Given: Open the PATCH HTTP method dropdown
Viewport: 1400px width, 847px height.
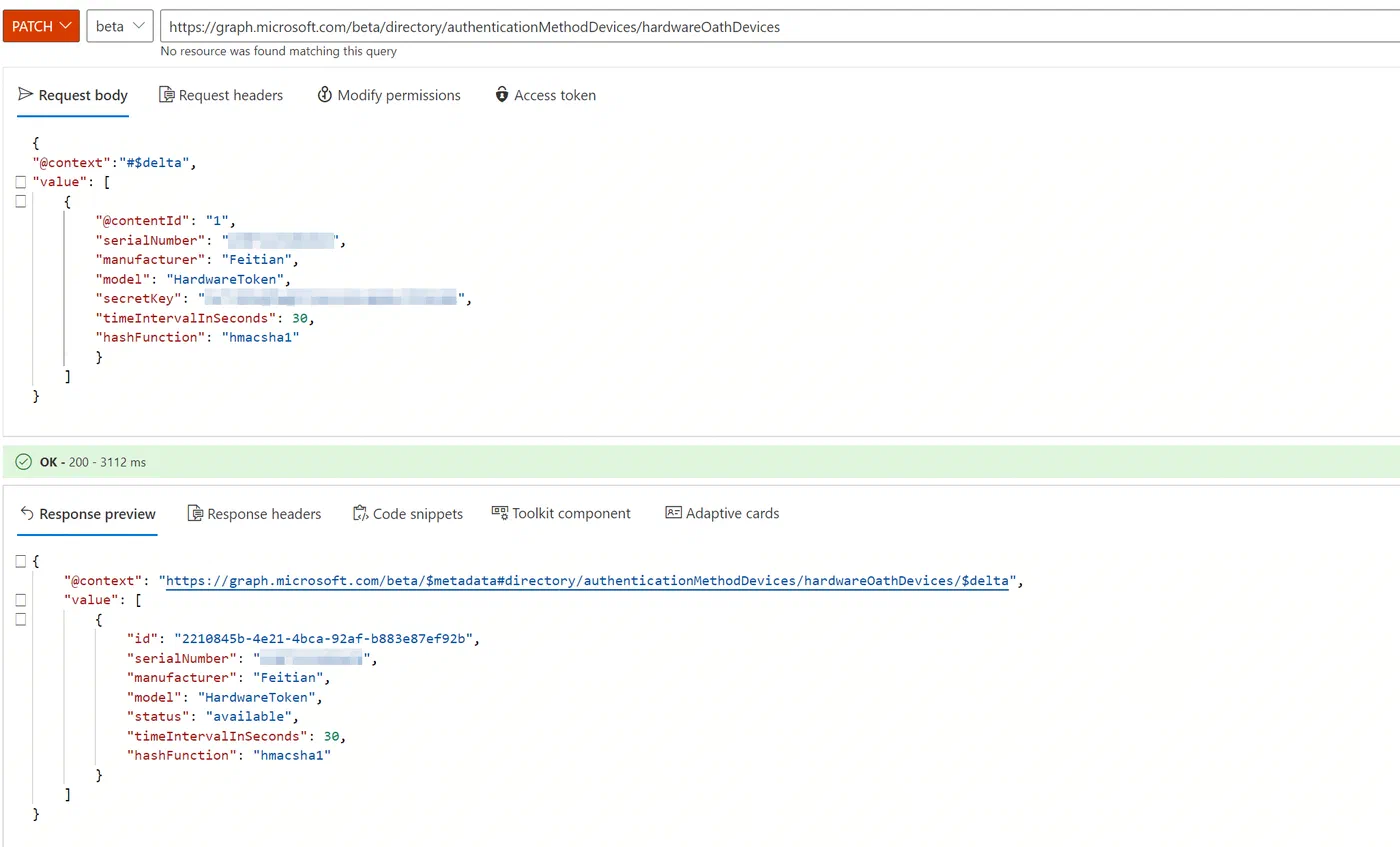Looking at the screenshot, I should pos(41,26).
